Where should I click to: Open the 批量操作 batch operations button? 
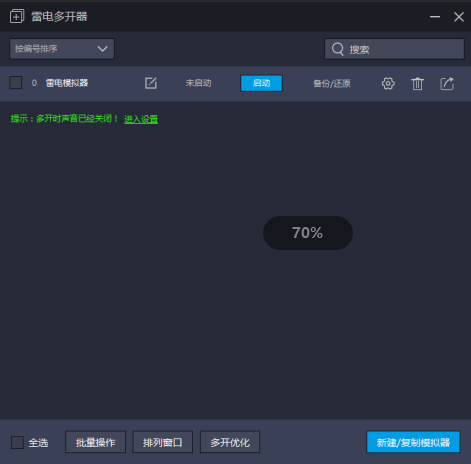click(95, 442)
